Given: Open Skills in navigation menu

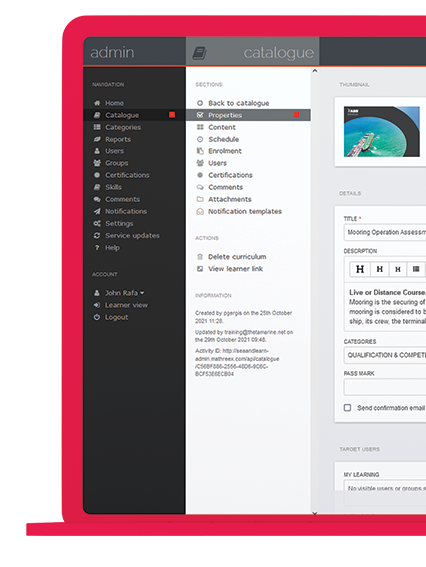Looking at the screenshot, I should [113, 187].
